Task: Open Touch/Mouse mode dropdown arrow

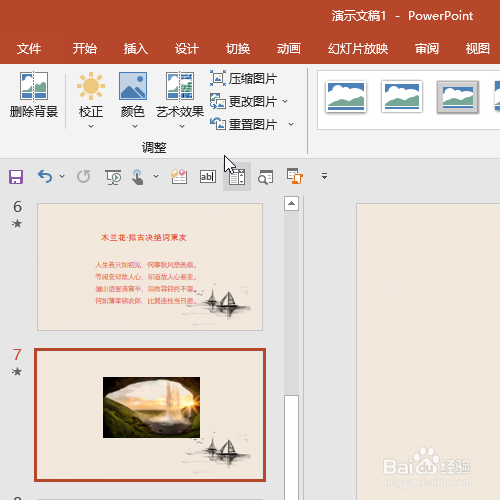Action: click(156, 176)
